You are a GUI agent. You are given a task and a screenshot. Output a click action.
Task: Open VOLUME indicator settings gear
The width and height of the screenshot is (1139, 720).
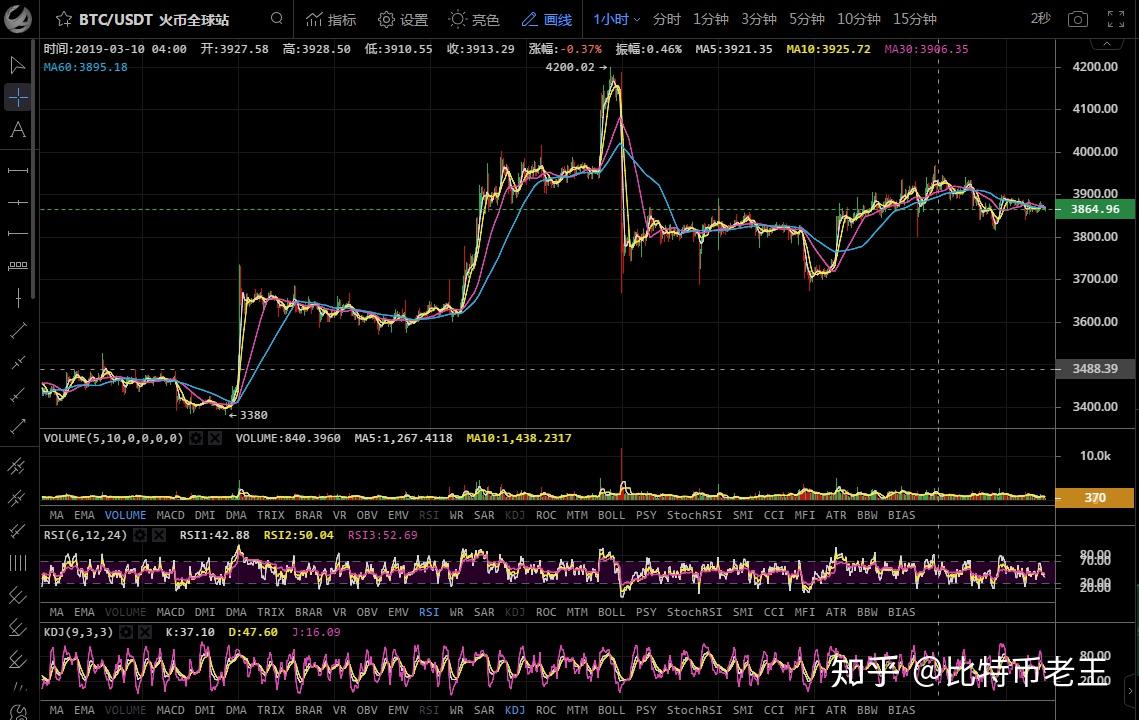coord(196,437)
